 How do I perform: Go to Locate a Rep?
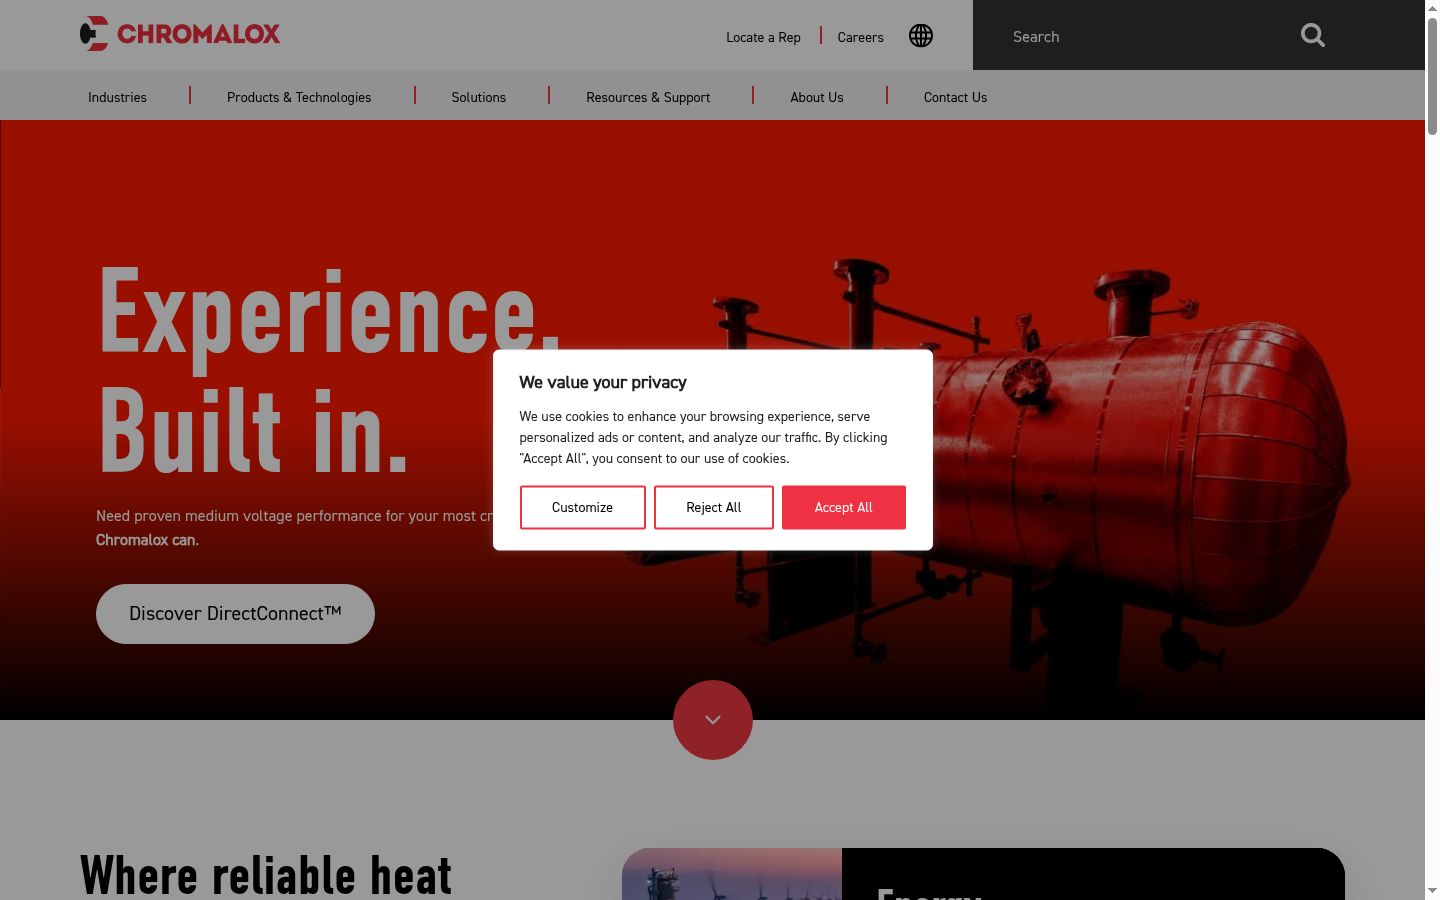point(763,37)
